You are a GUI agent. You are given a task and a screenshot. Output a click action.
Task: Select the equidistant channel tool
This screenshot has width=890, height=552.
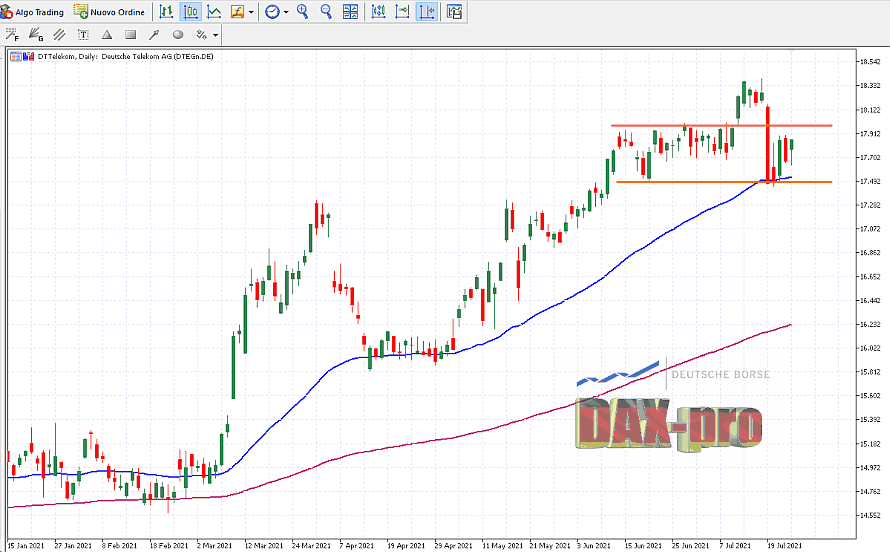(x=59, y=35)
